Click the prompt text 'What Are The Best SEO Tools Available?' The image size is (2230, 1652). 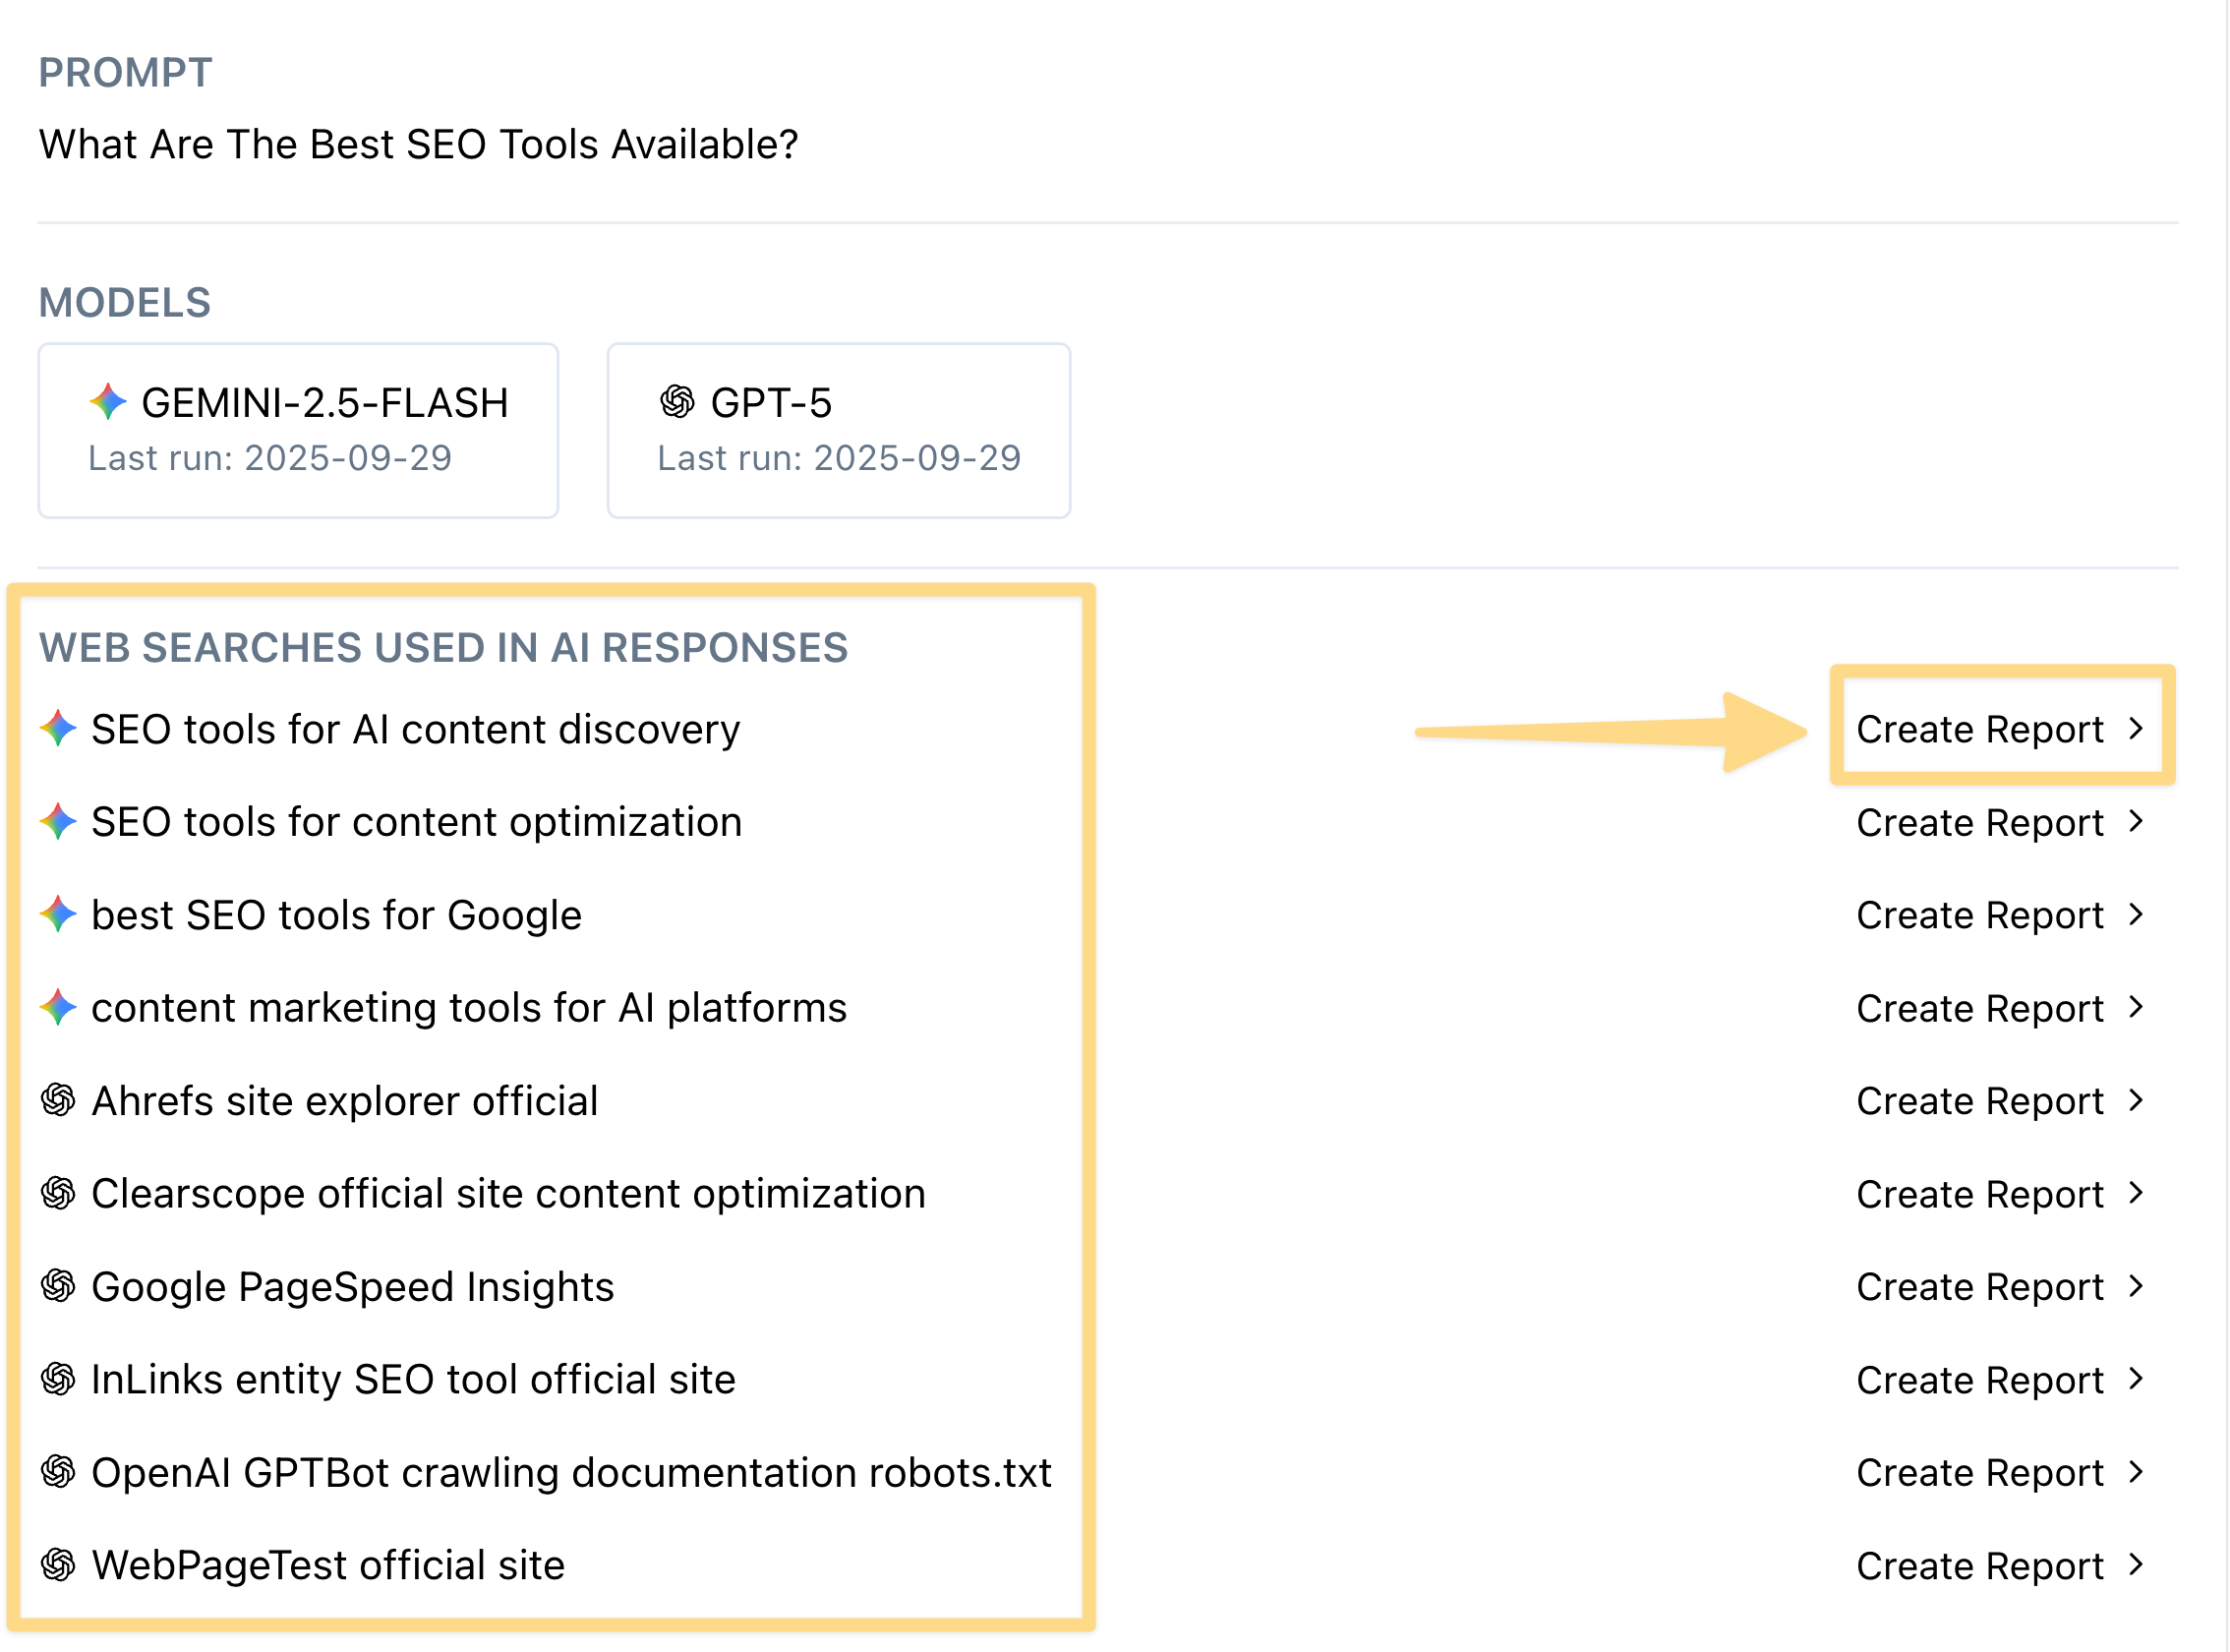418,144
